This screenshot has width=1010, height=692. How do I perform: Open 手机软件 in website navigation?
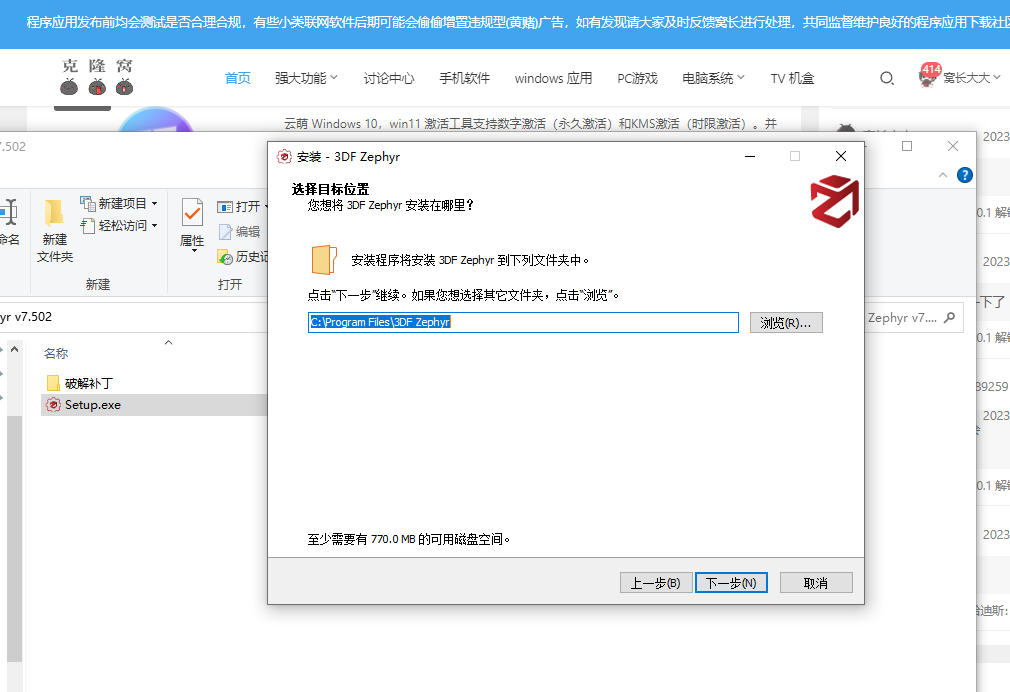pos(464,78)
